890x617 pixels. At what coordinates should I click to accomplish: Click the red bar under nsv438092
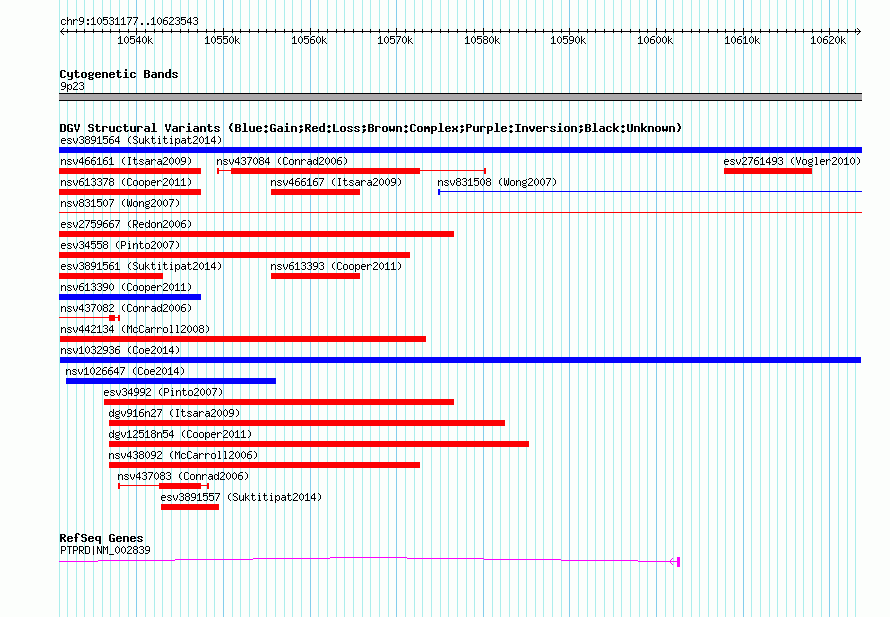[x=265, y=465]
